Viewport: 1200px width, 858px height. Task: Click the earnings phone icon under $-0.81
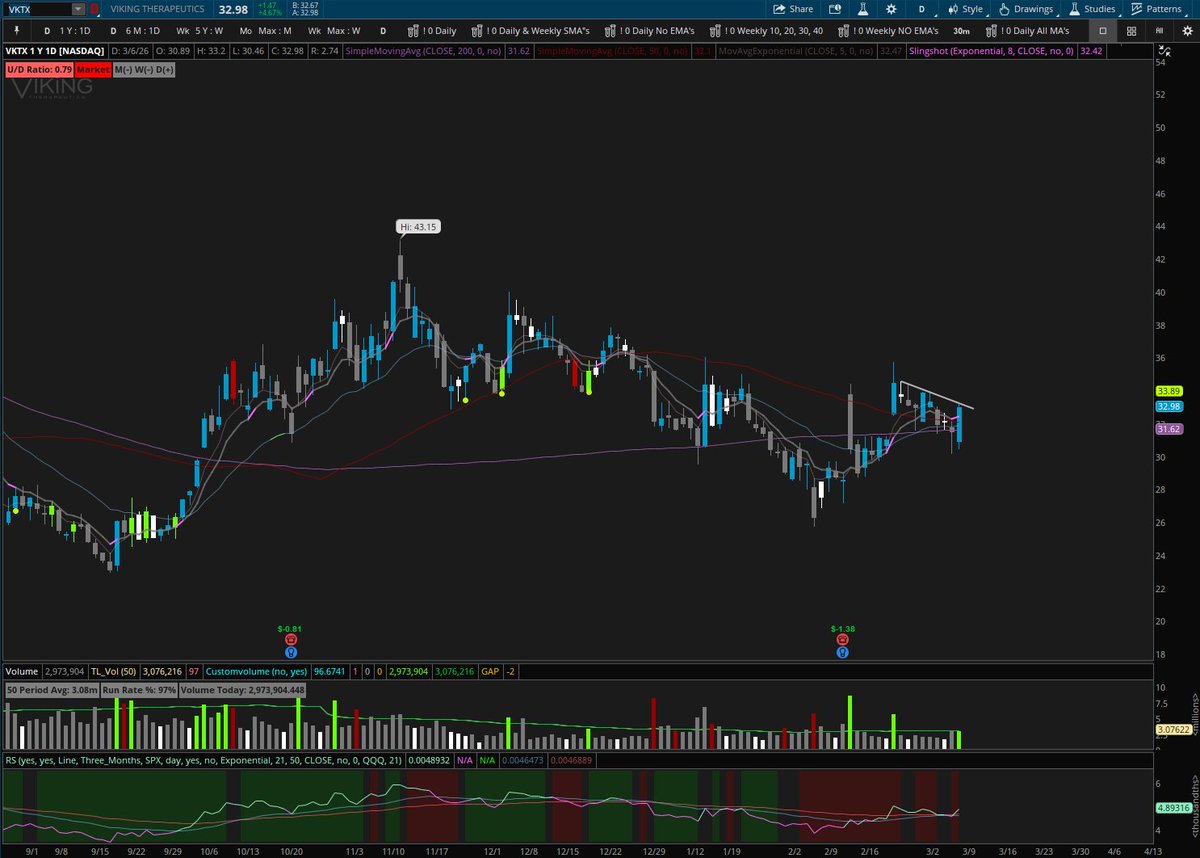click(x=290, y=640)
